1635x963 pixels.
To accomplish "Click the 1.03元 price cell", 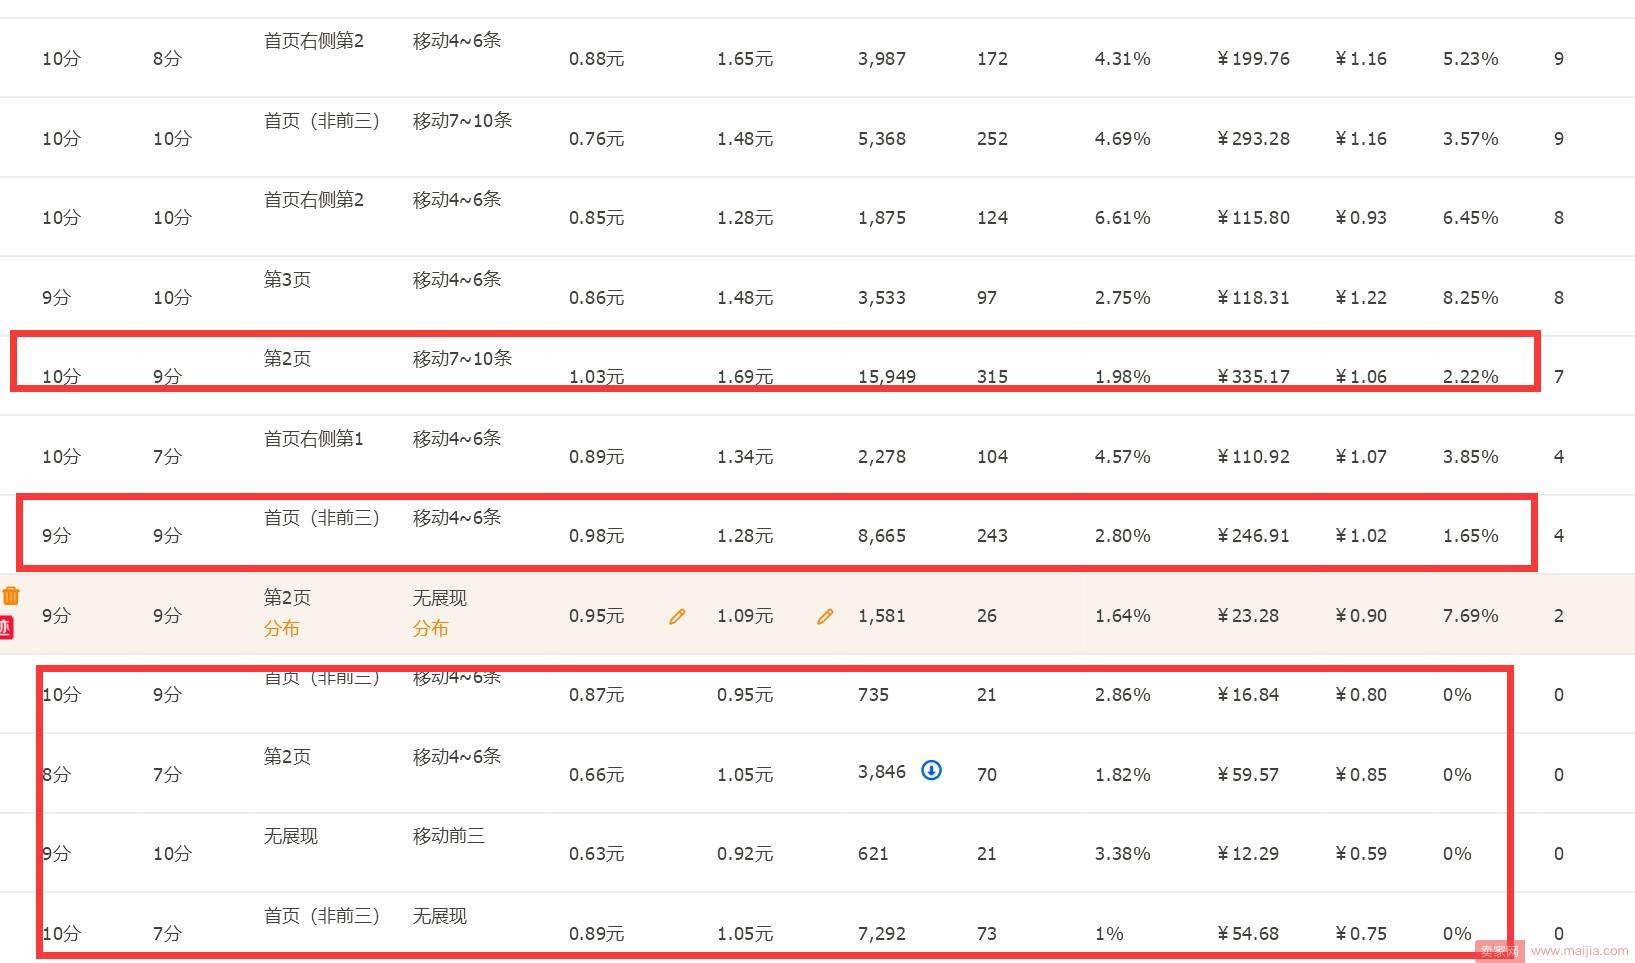I will click(596, 376).
